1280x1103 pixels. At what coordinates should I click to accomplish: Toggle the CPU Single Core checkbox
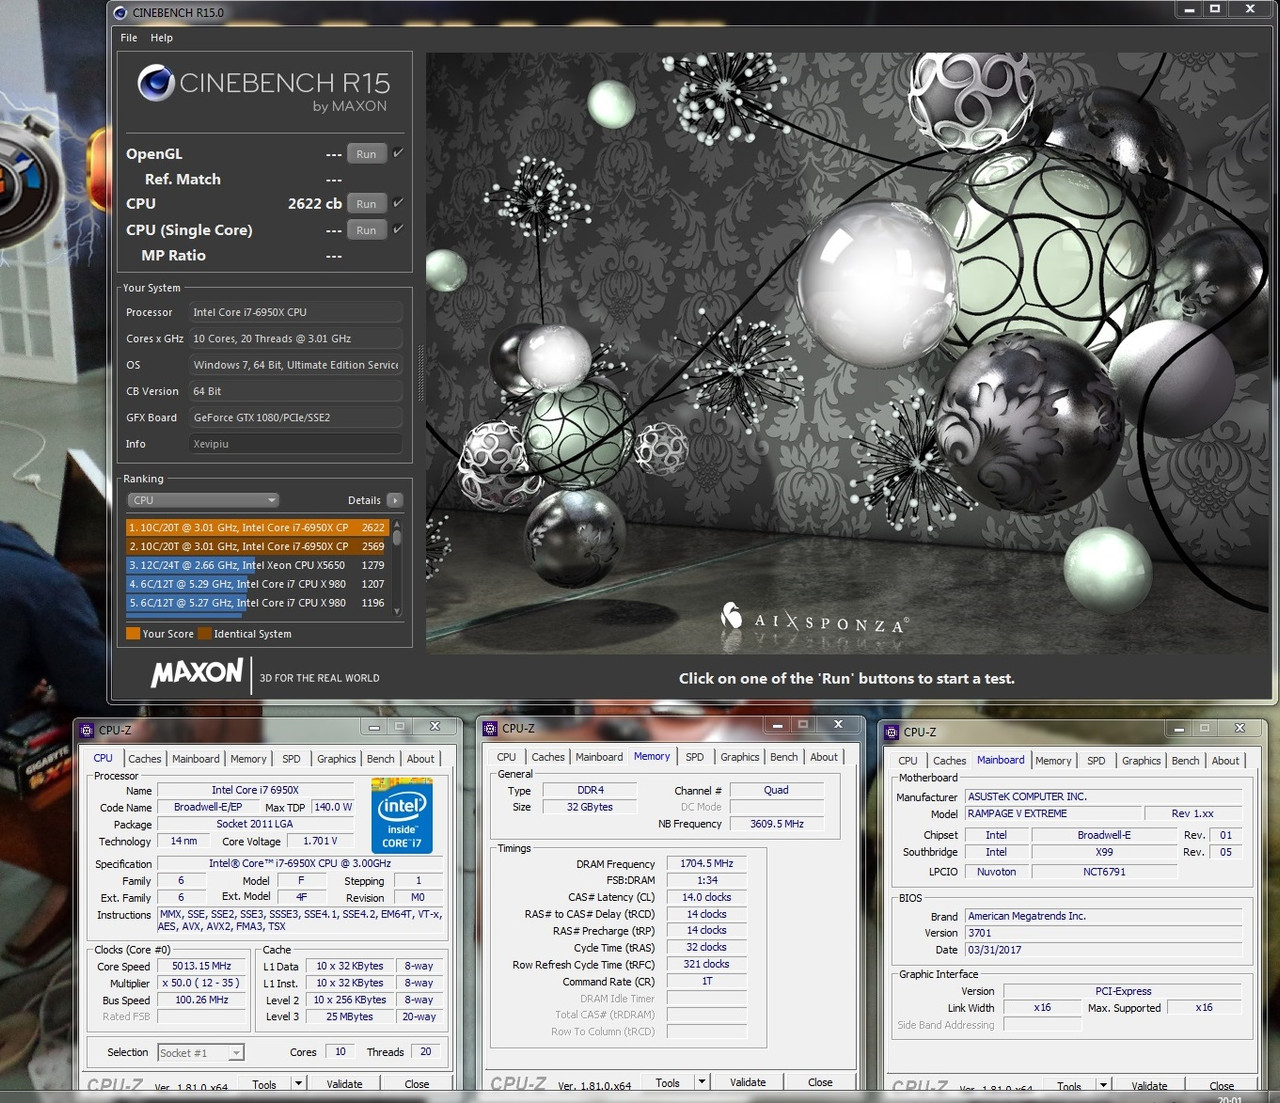(398, 229)
